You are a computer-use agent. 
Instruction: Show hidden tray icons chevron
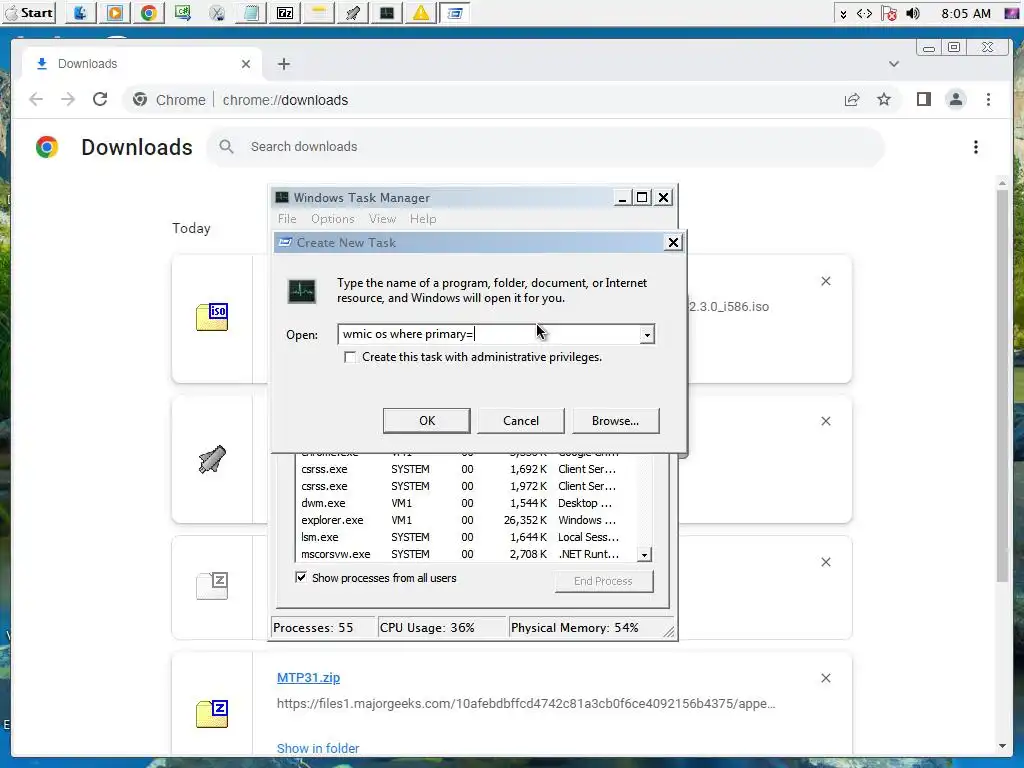843,14
